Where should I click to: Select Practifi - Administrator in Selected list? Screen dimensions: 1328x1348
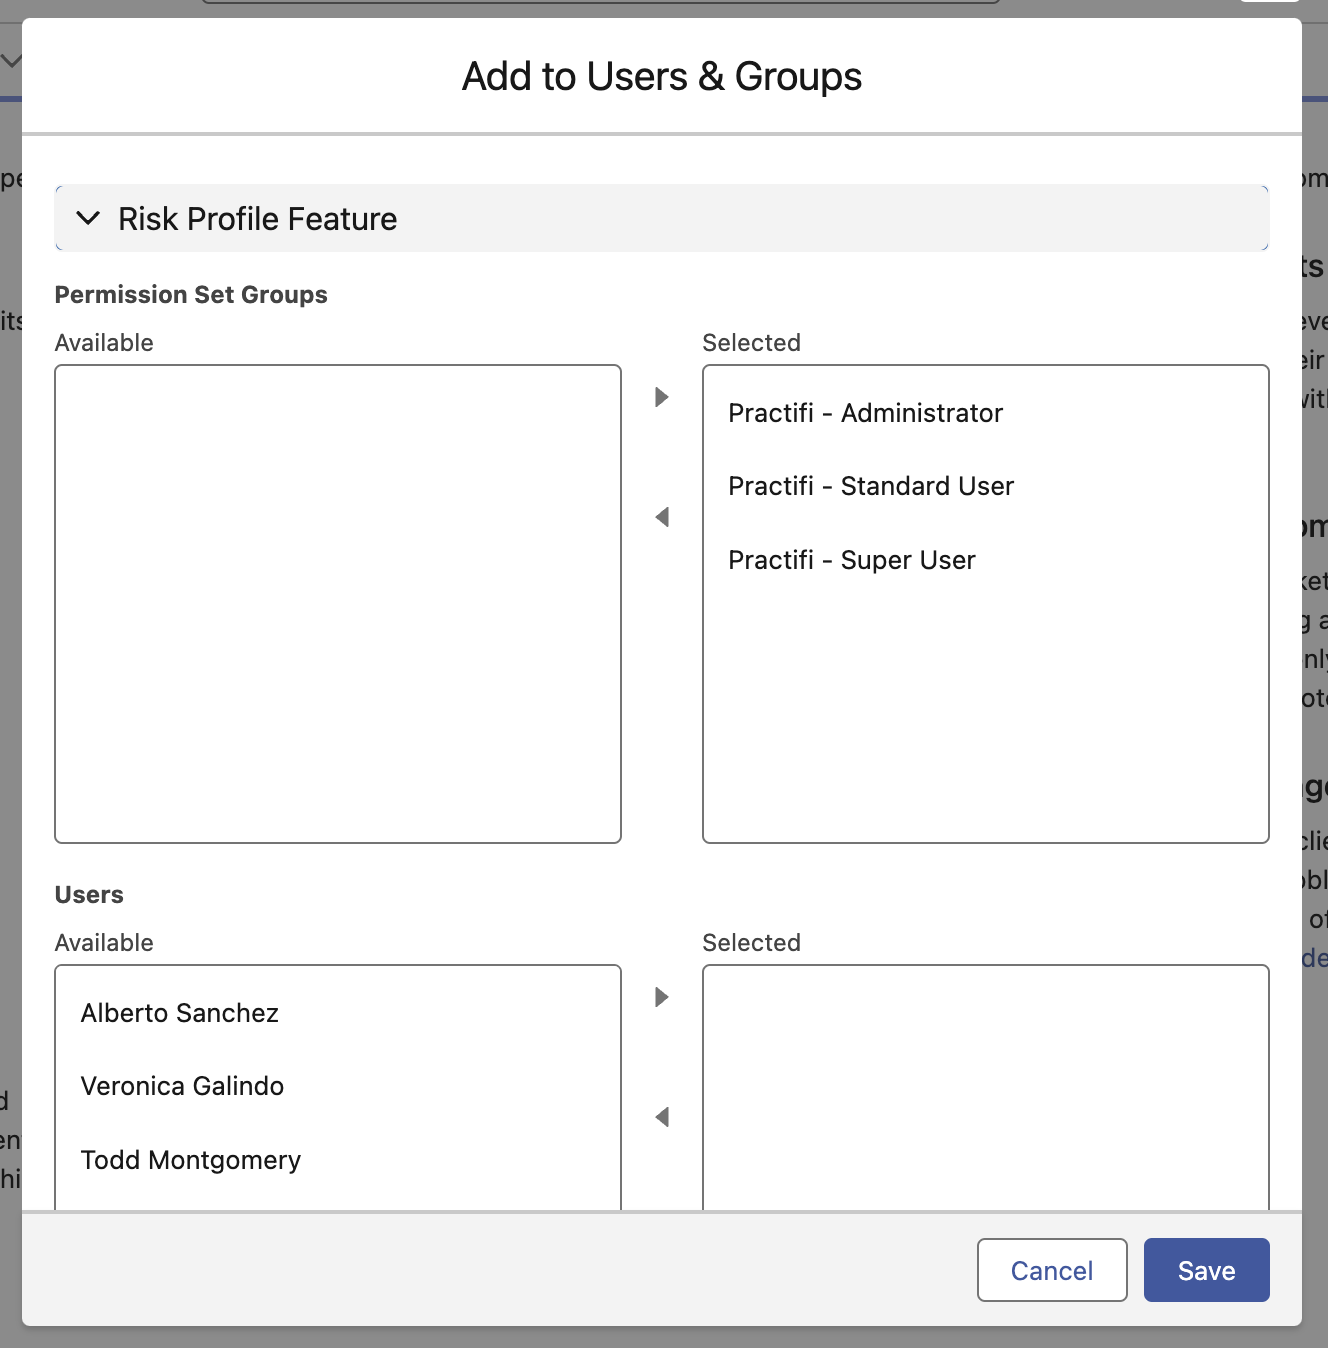[865, 413]
